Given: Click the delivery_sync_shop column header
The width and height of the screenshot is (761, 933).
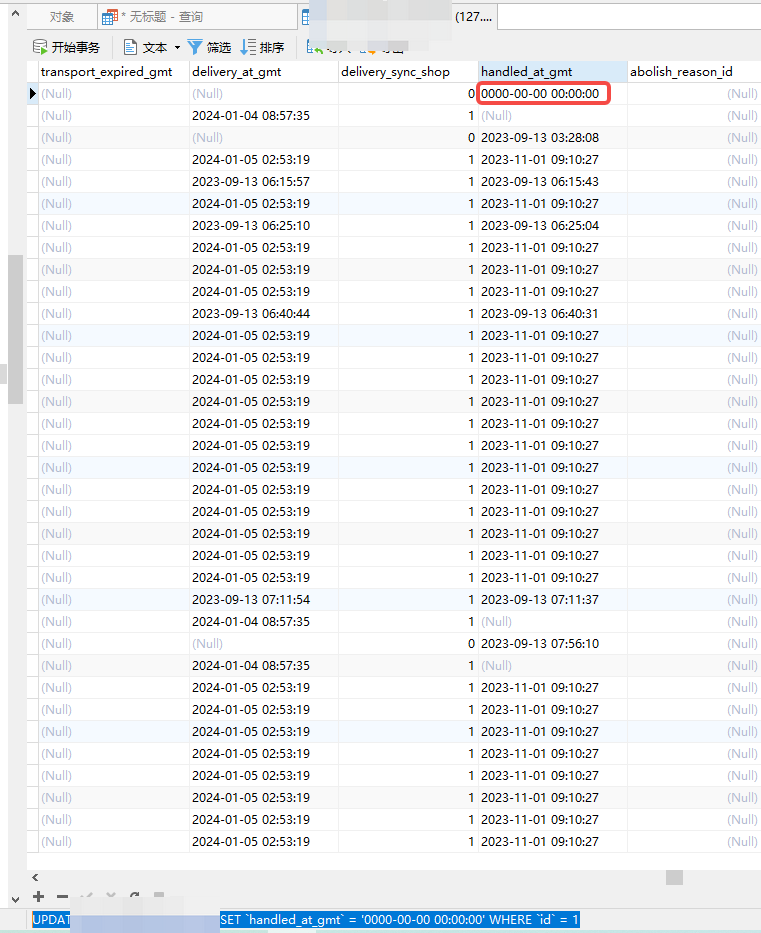Looking at the screenshot, I should (408, 71).
